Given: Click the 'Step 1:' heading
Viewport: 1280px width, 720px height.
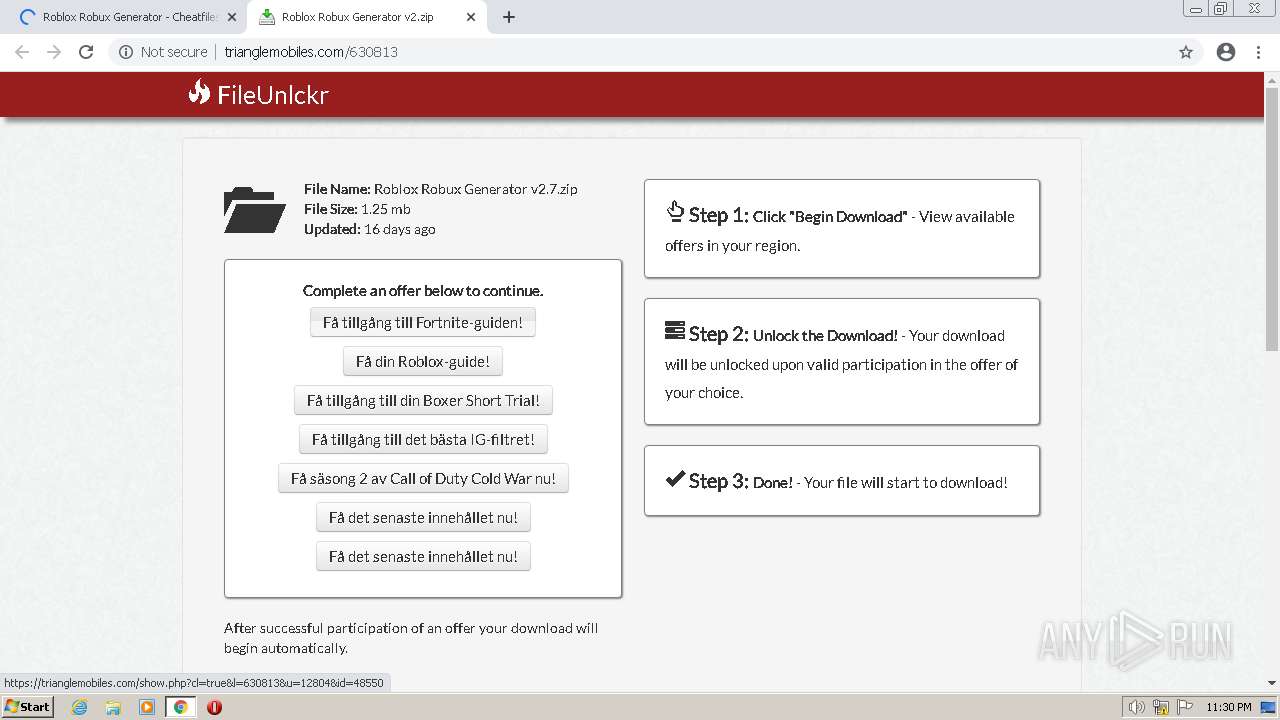Looking at the screenshot, I should pyautogui.click(x=718, y=215).
